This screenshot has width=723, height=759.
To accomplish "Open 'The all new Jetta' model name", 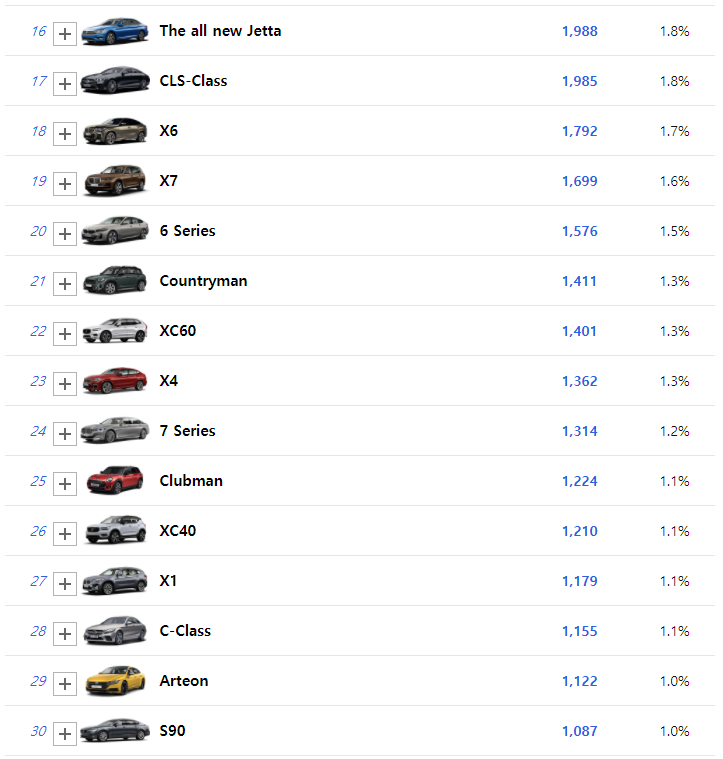I will click(x=220, y=31).
